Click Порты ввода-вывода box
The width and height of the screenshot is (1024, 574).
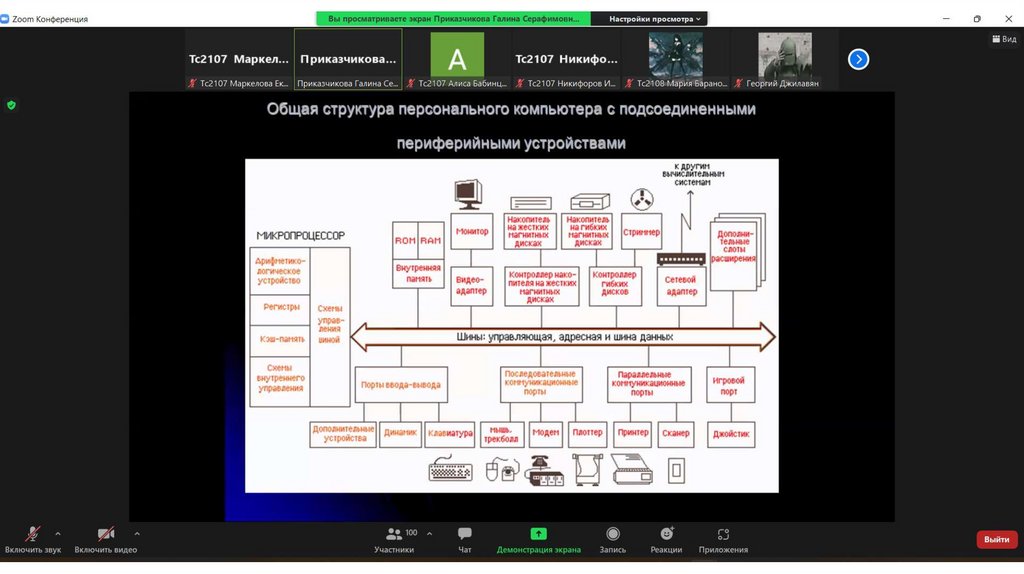pos(401,385)
